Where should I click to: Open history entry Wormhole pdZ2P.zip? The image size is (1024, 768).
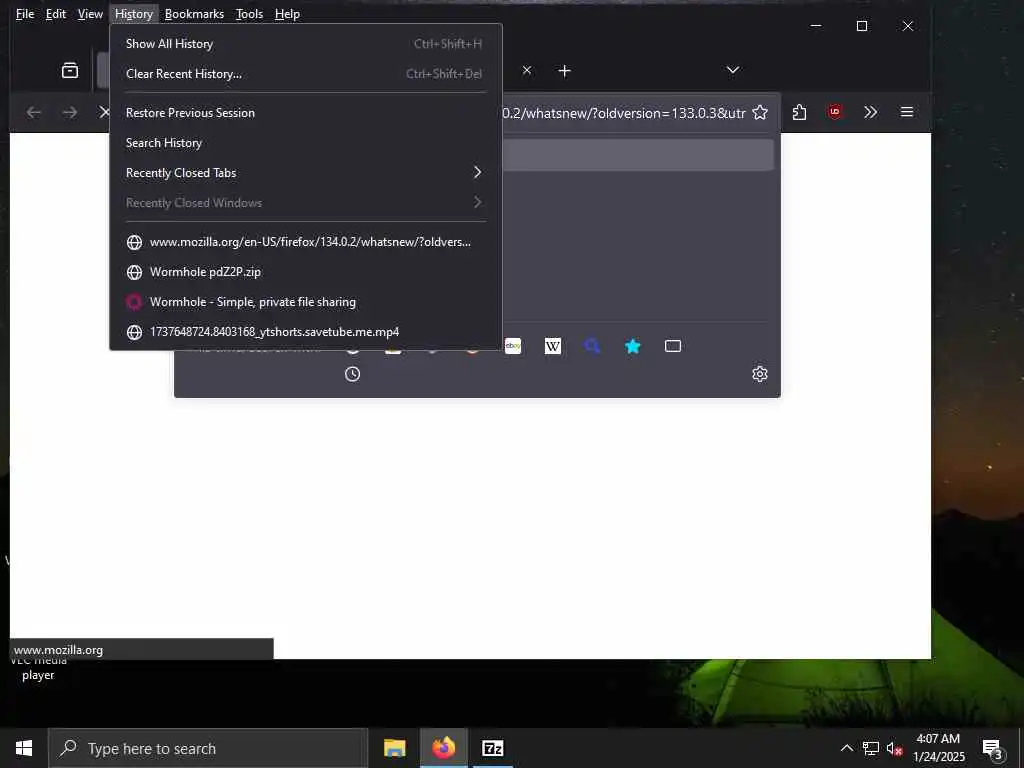[x=306, y=272]
